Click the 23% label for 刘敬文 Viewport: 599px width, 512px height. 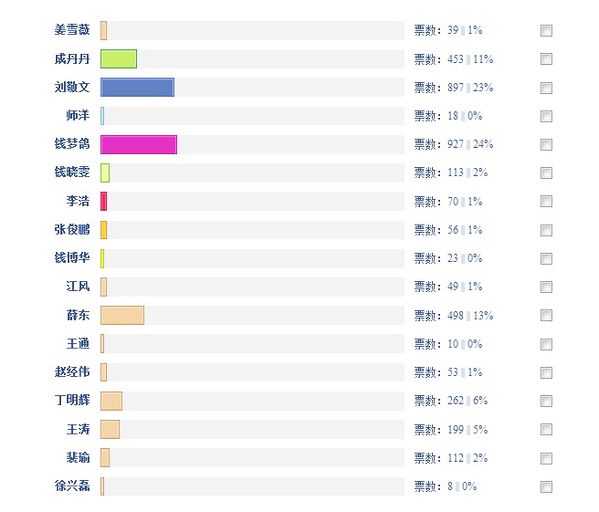pos(483,88)
